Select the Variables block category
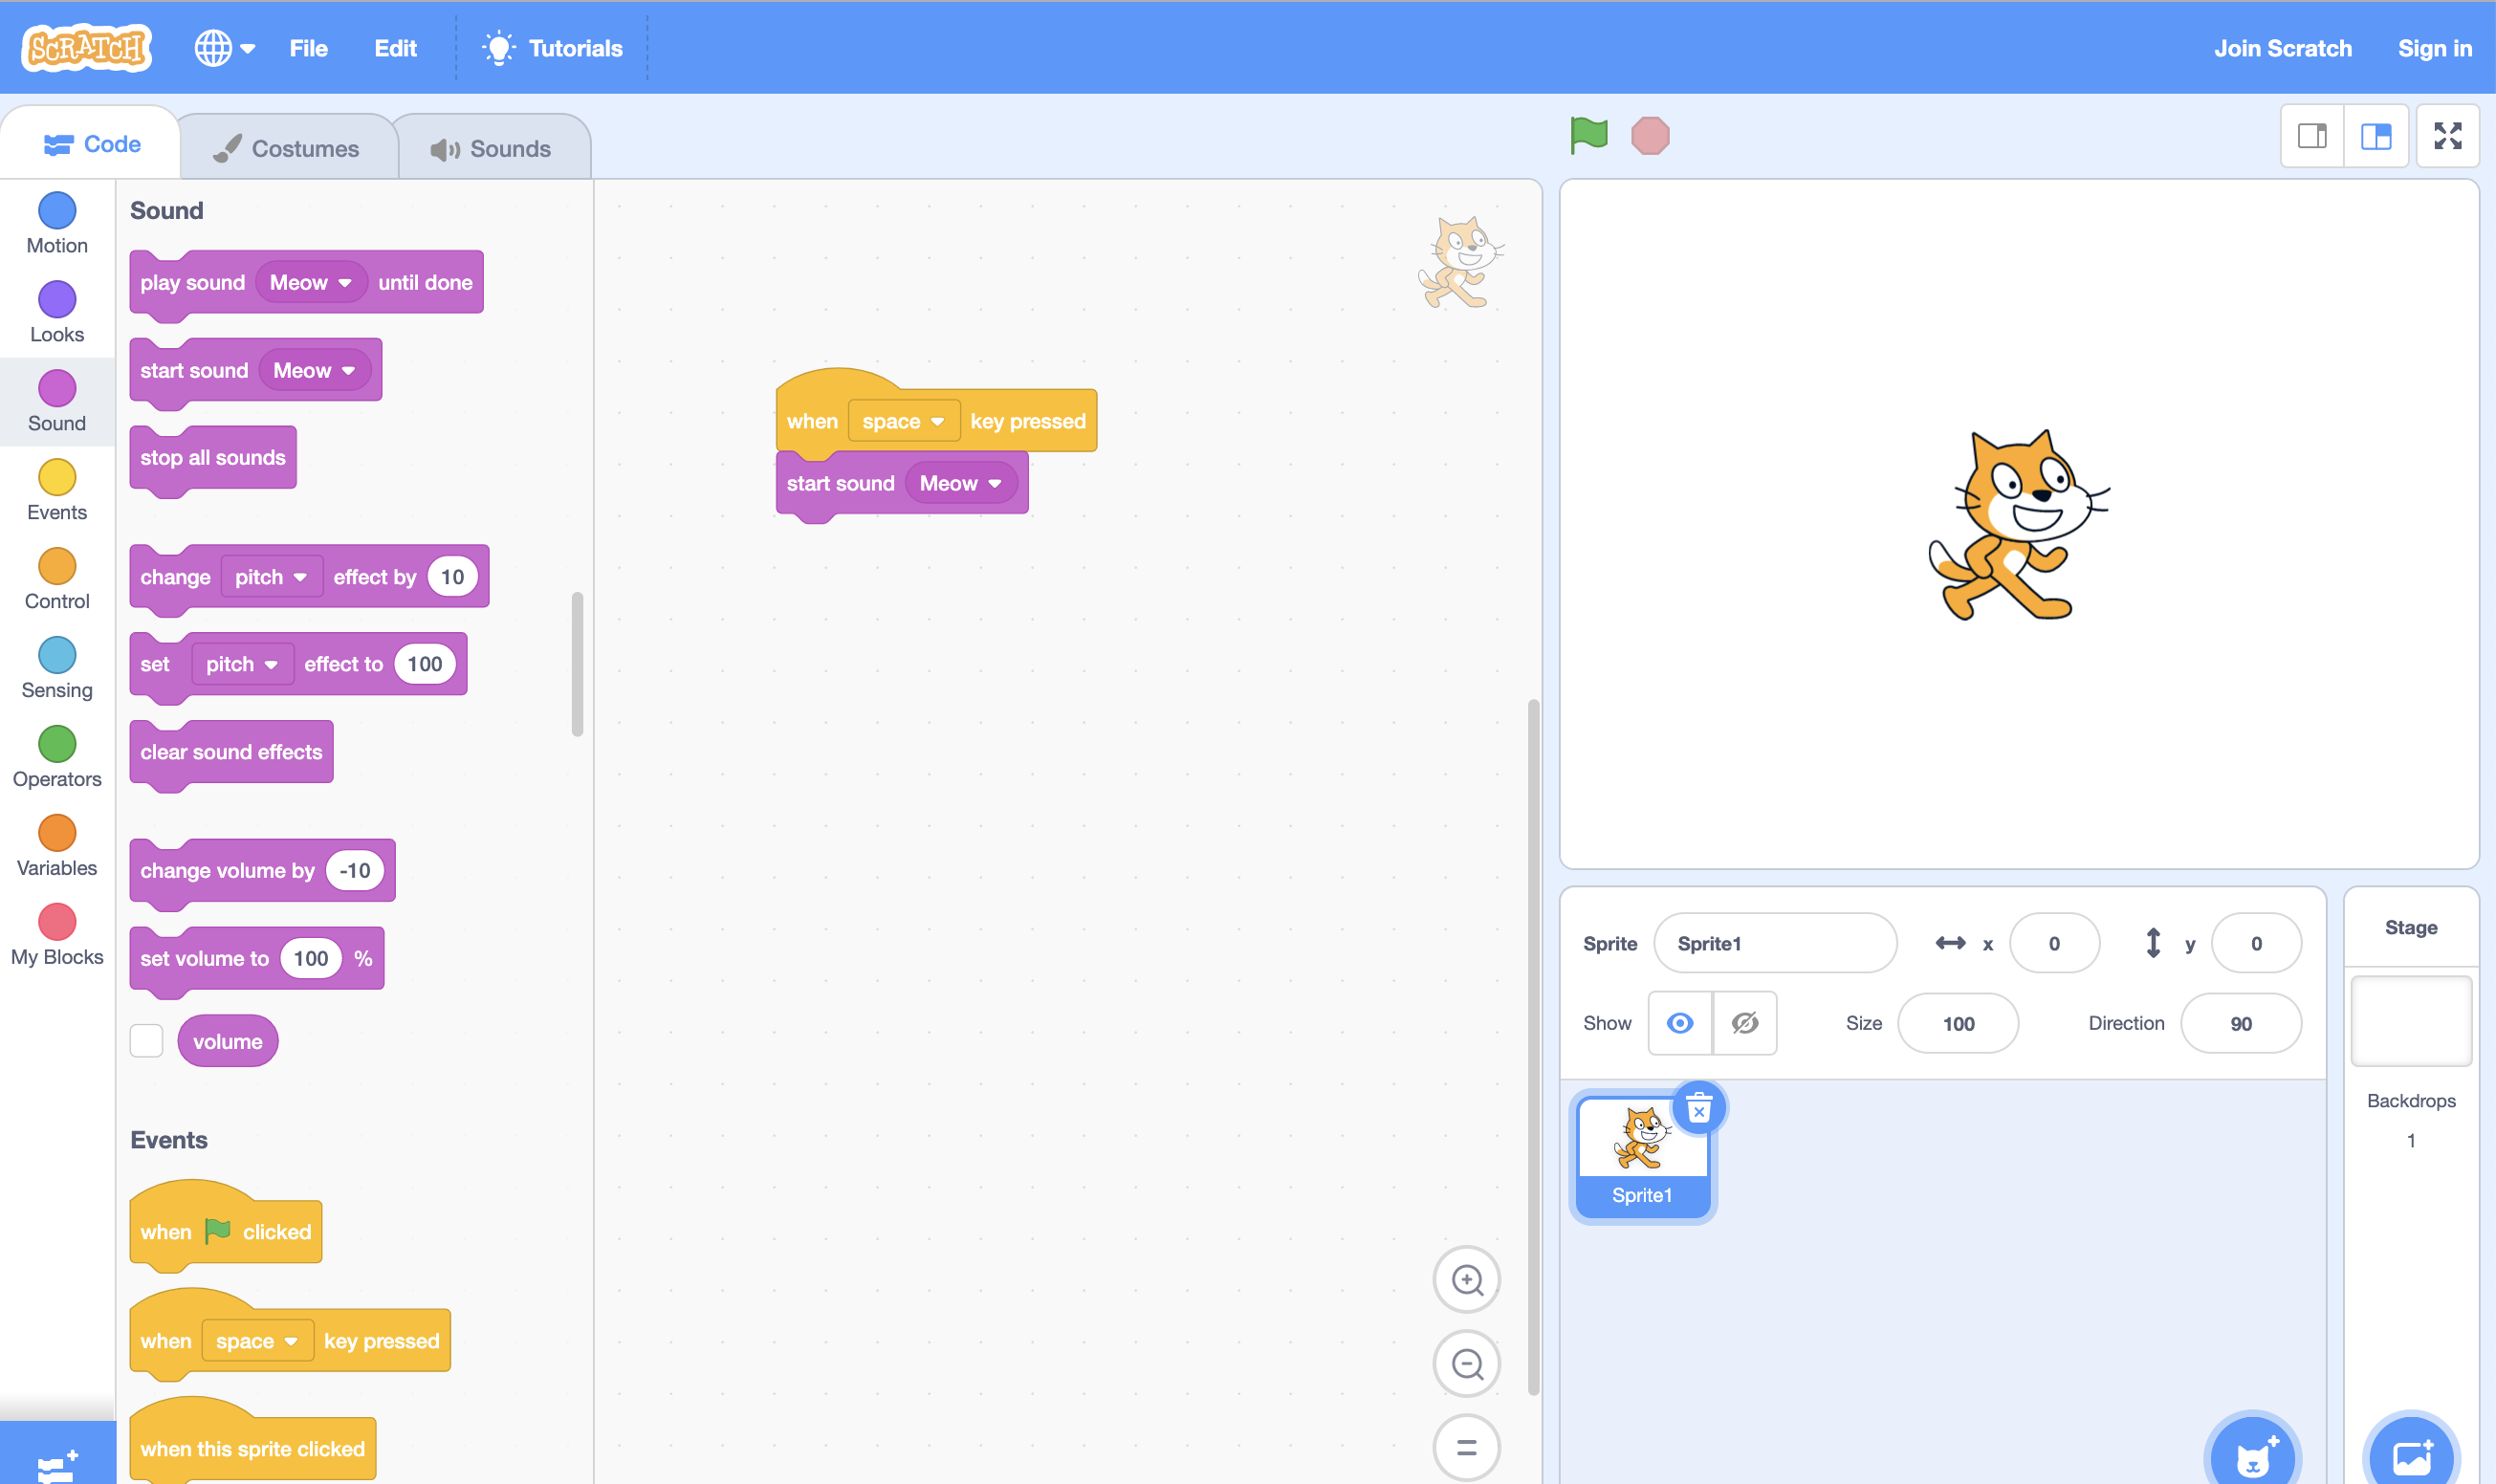This screenshot has height=1484, width=2496. [x=57, y=847]
